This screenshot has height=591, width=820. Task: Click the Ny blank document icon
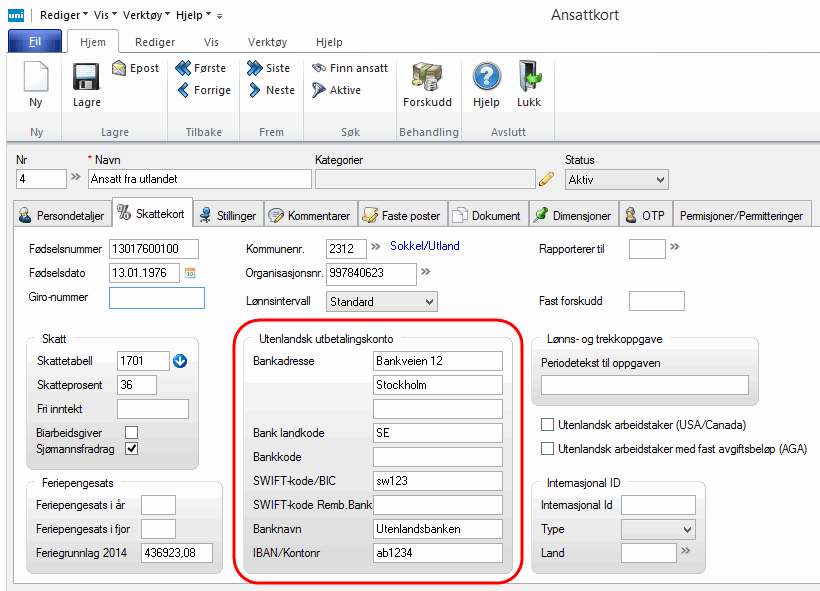point(36,79)
